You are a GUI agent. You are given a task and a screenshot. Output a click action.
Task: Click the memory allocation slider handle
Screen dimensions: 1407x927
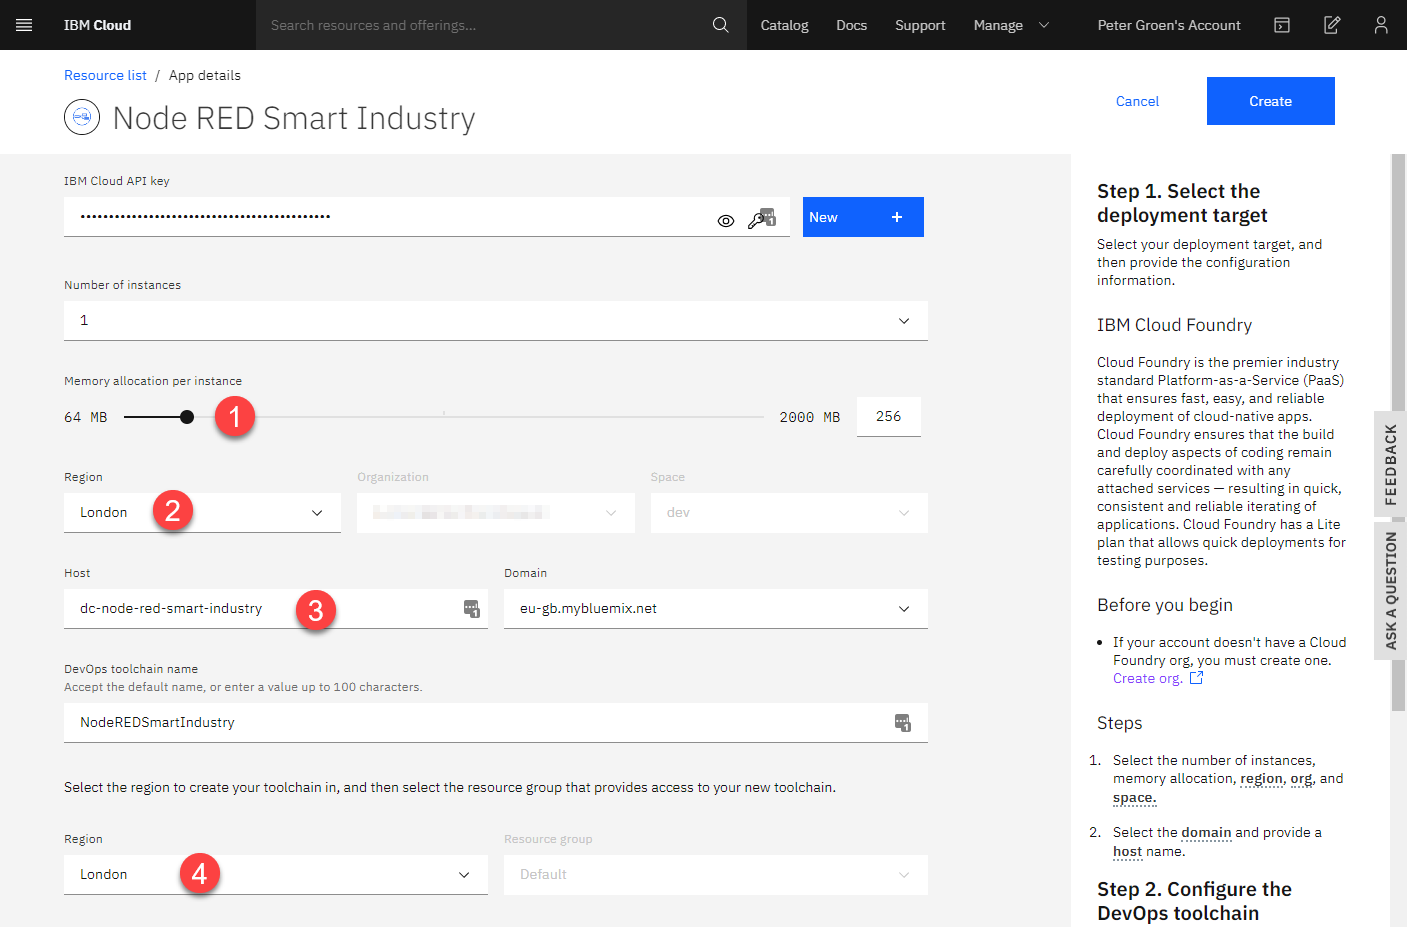click(187, 417)
